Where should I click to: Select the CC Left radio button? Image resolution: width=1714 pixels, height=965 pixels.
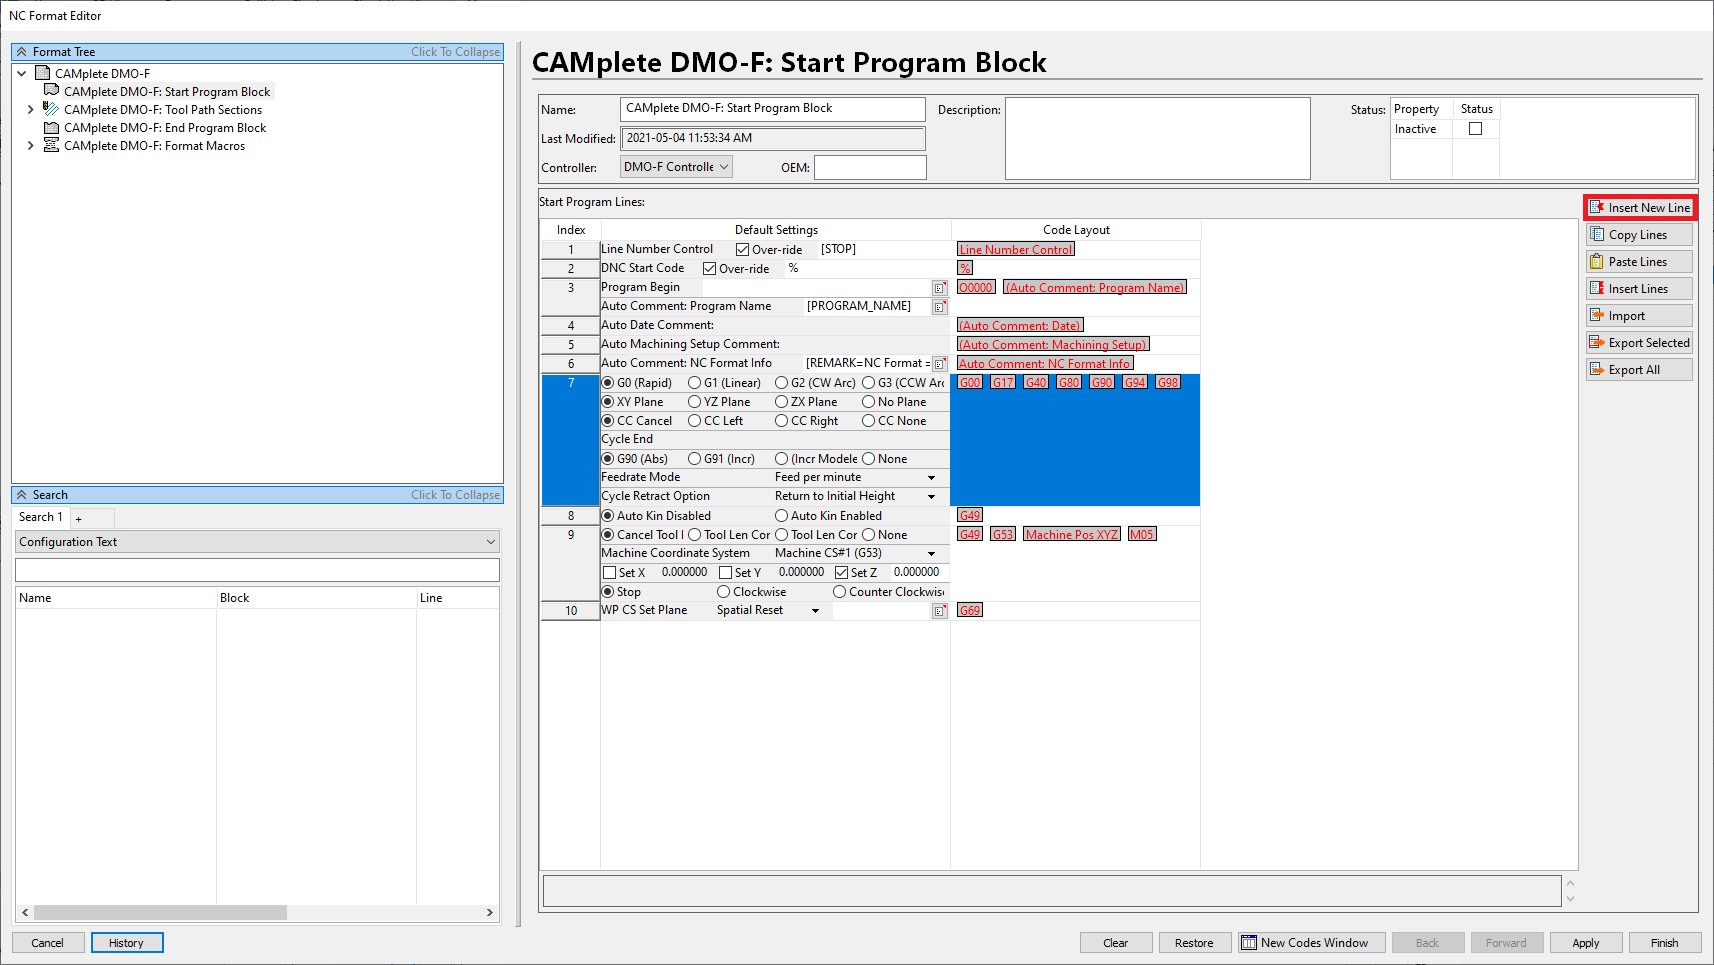coord(694,421)
